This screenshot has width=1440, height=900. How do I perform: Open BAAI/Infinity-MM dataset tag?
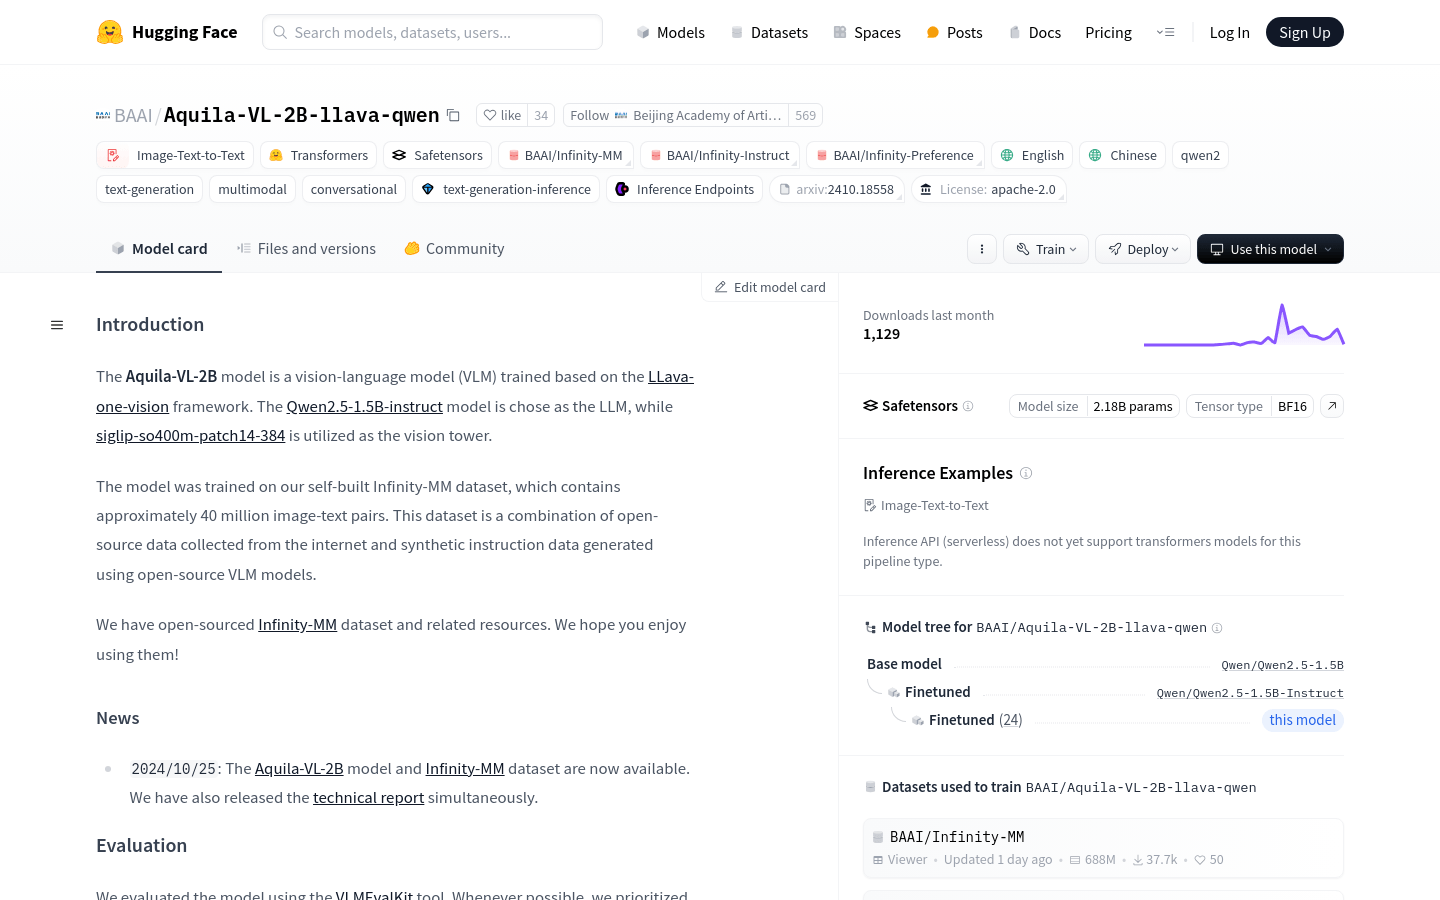[x=565, y=155]
